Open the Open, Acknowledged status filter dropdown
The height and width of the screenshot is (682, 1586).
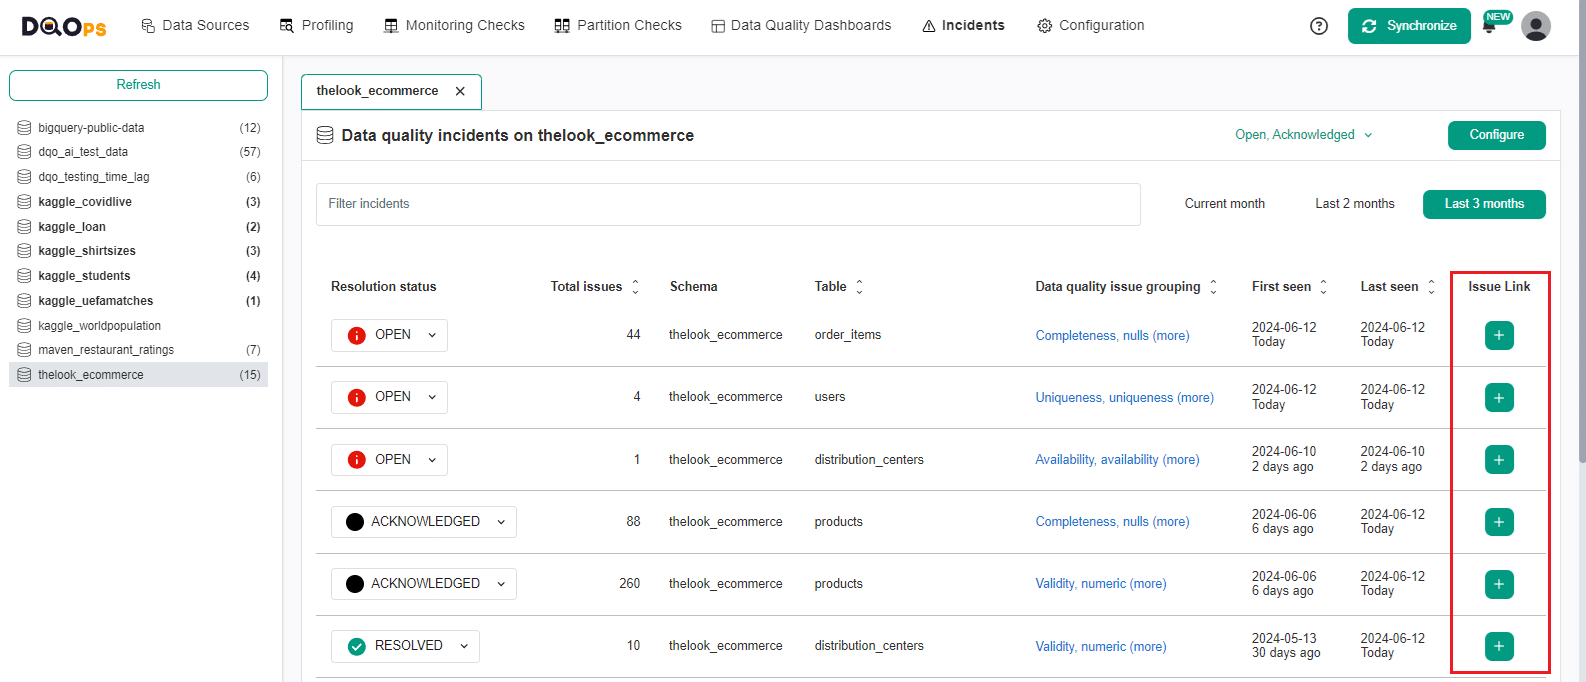1304,135
